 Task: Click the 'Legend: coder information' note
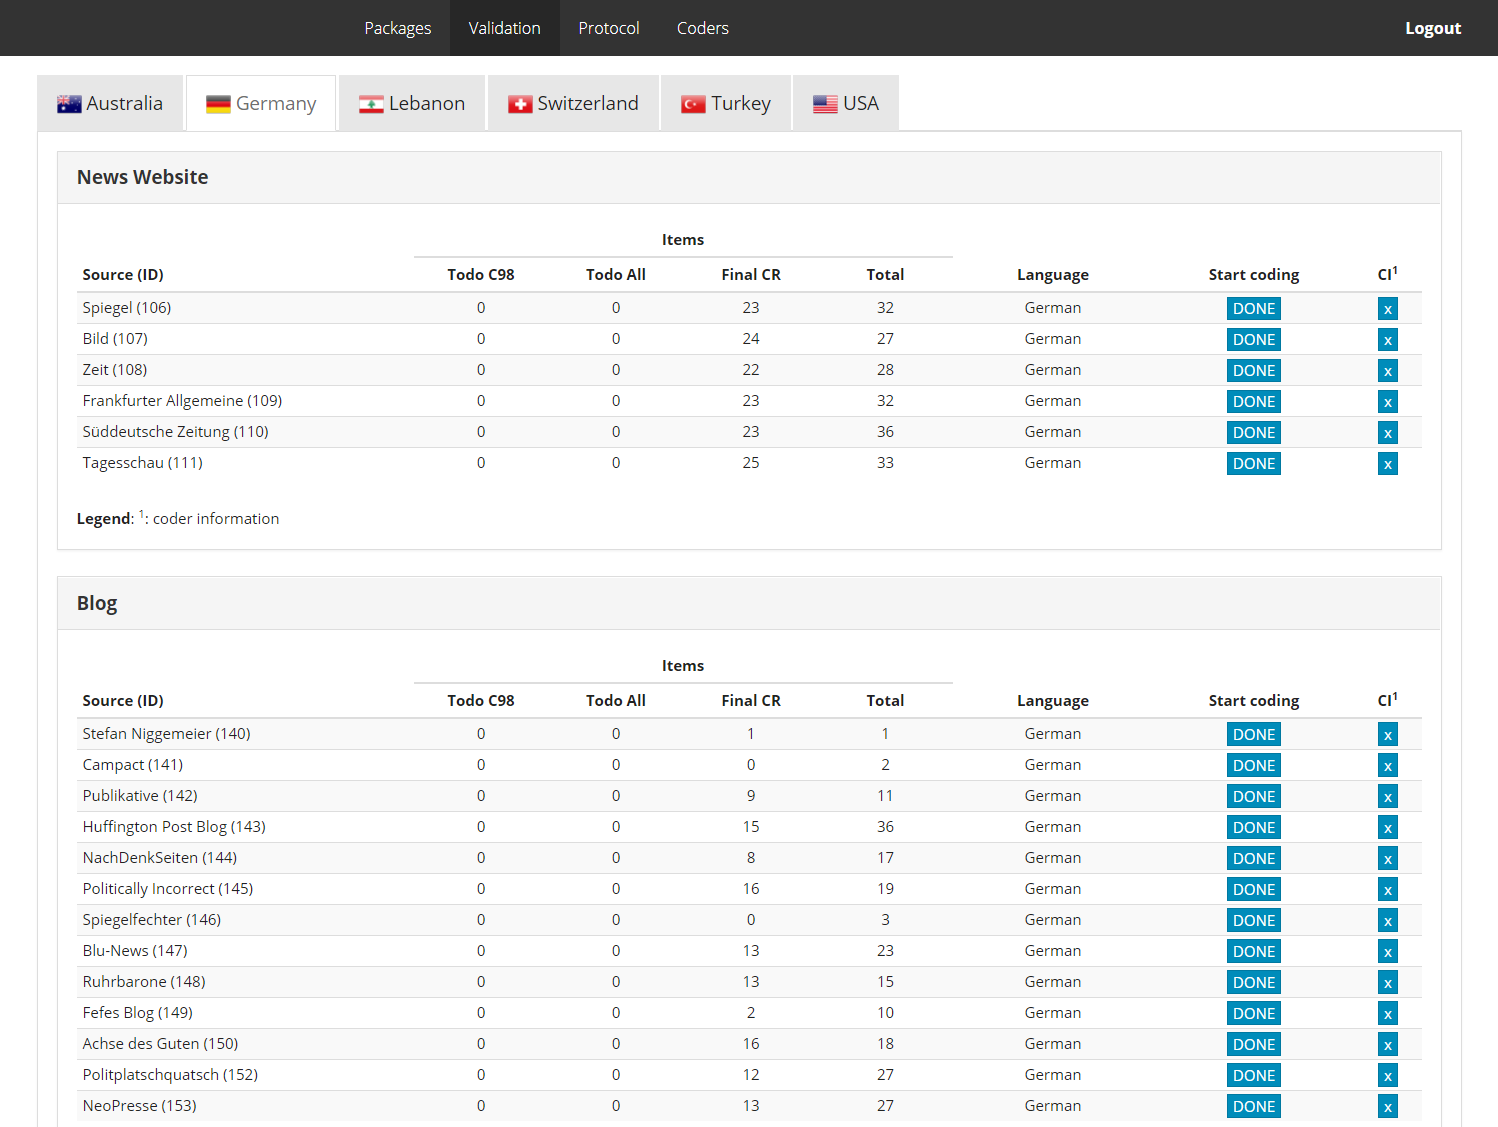point(178,518)
